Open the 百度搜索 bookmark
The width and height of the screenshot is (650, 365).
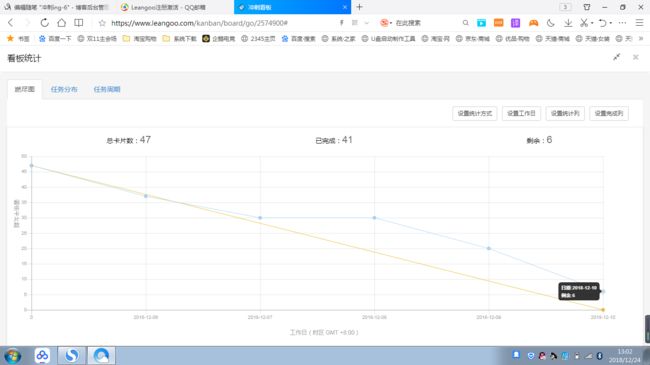pos(298,39)
